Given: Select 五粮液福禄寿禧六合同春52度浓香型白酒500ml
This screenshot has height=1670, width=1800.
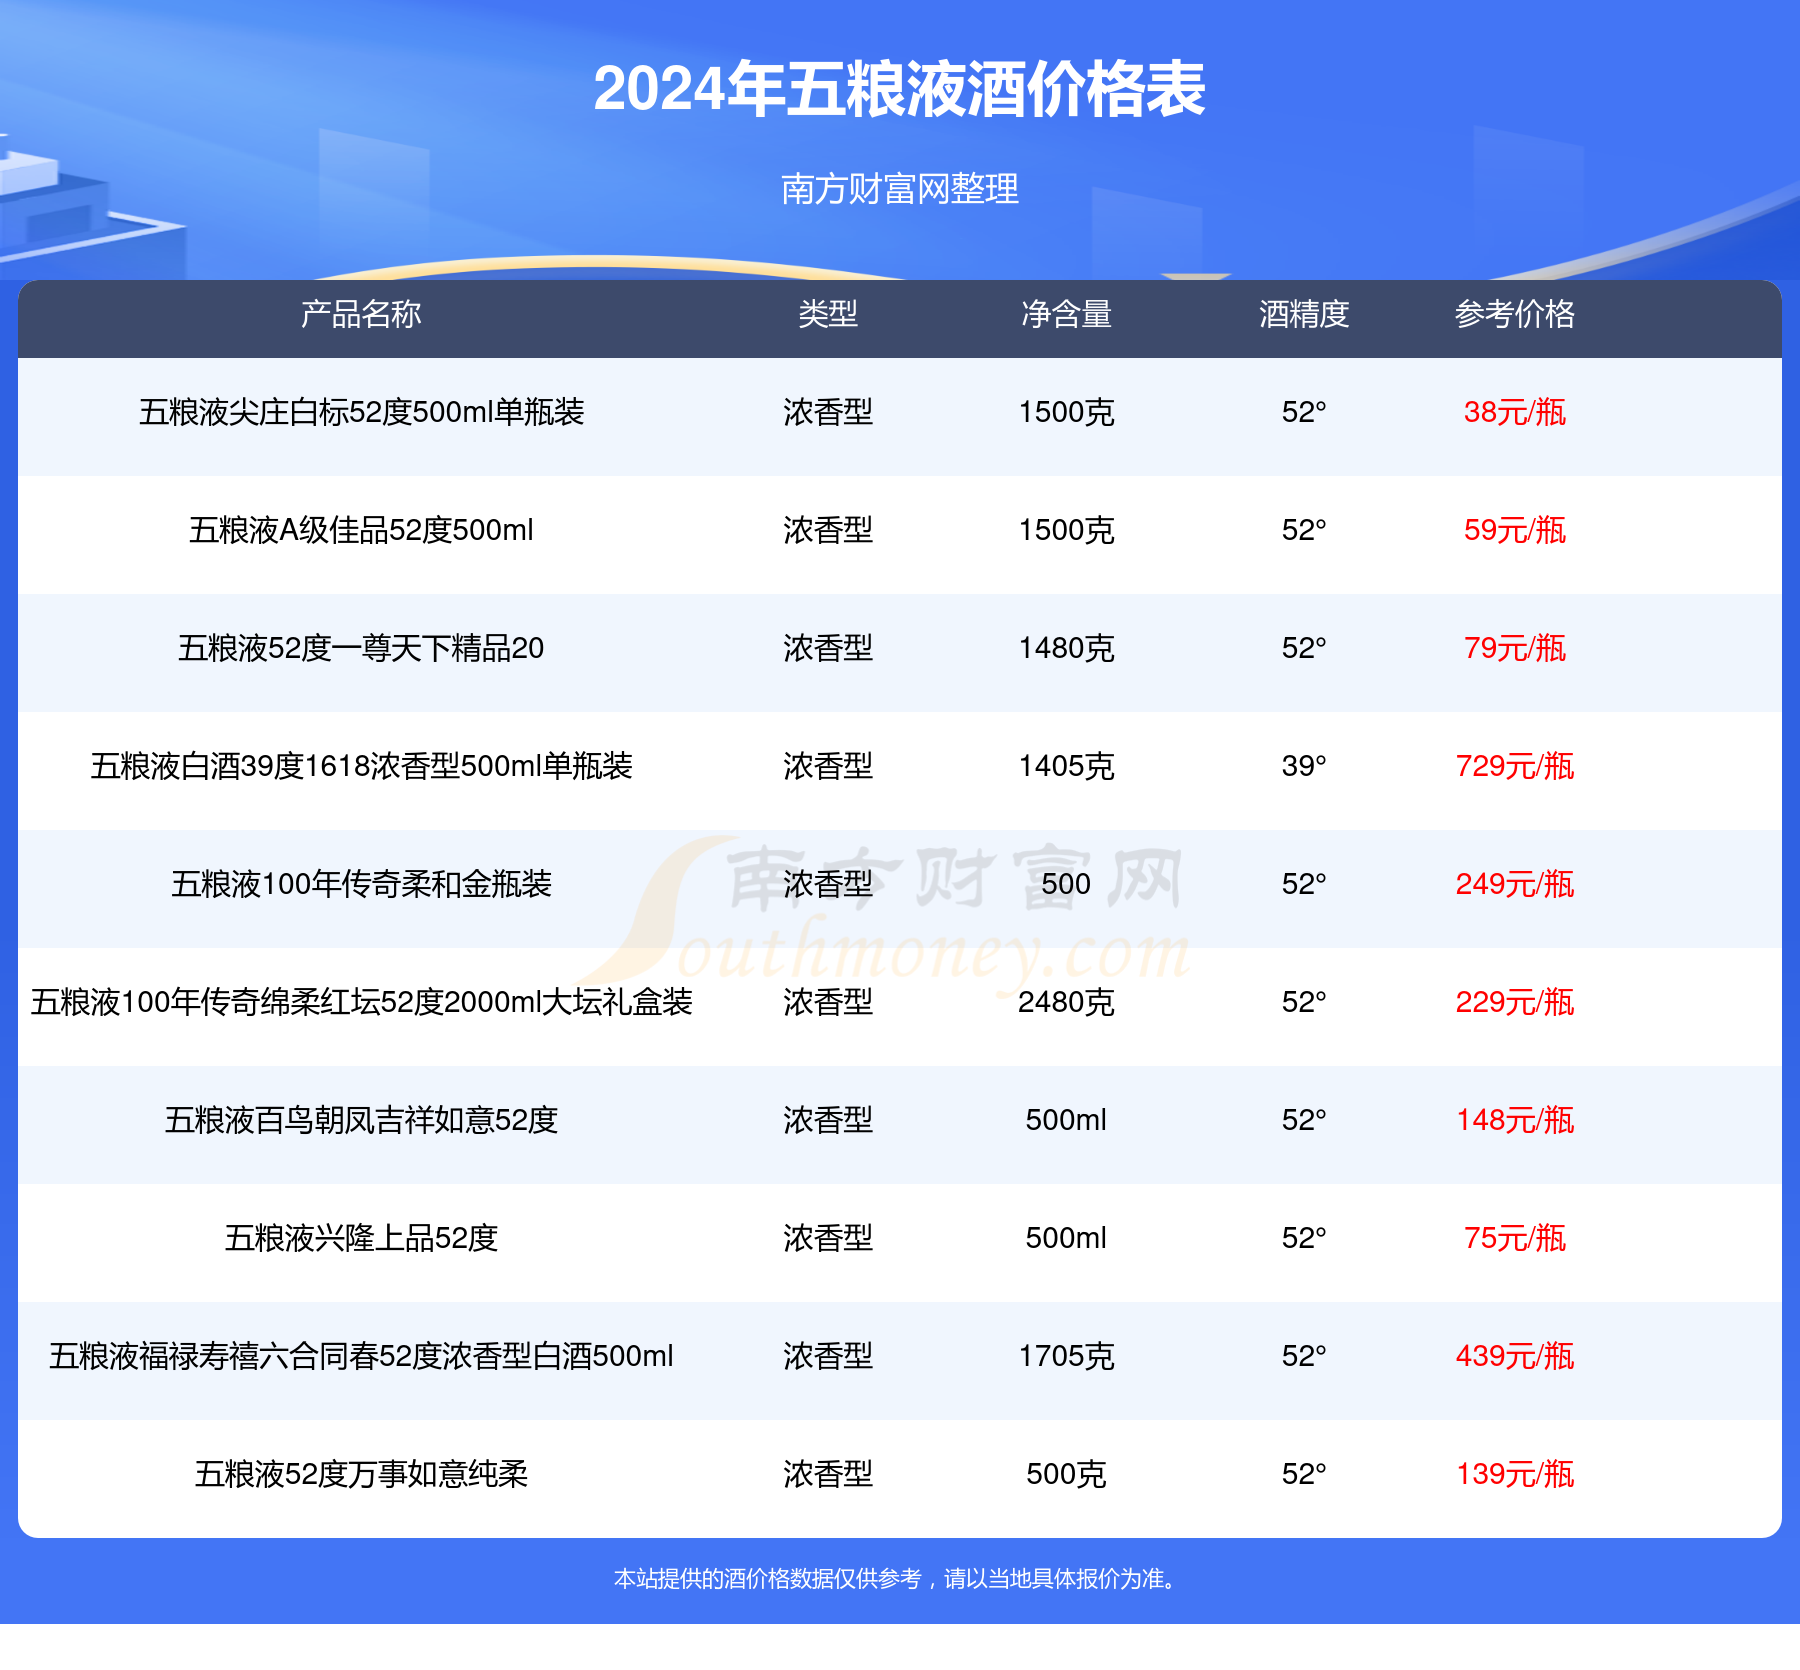Looking at the screenshot, I should tap(361, 1356).
